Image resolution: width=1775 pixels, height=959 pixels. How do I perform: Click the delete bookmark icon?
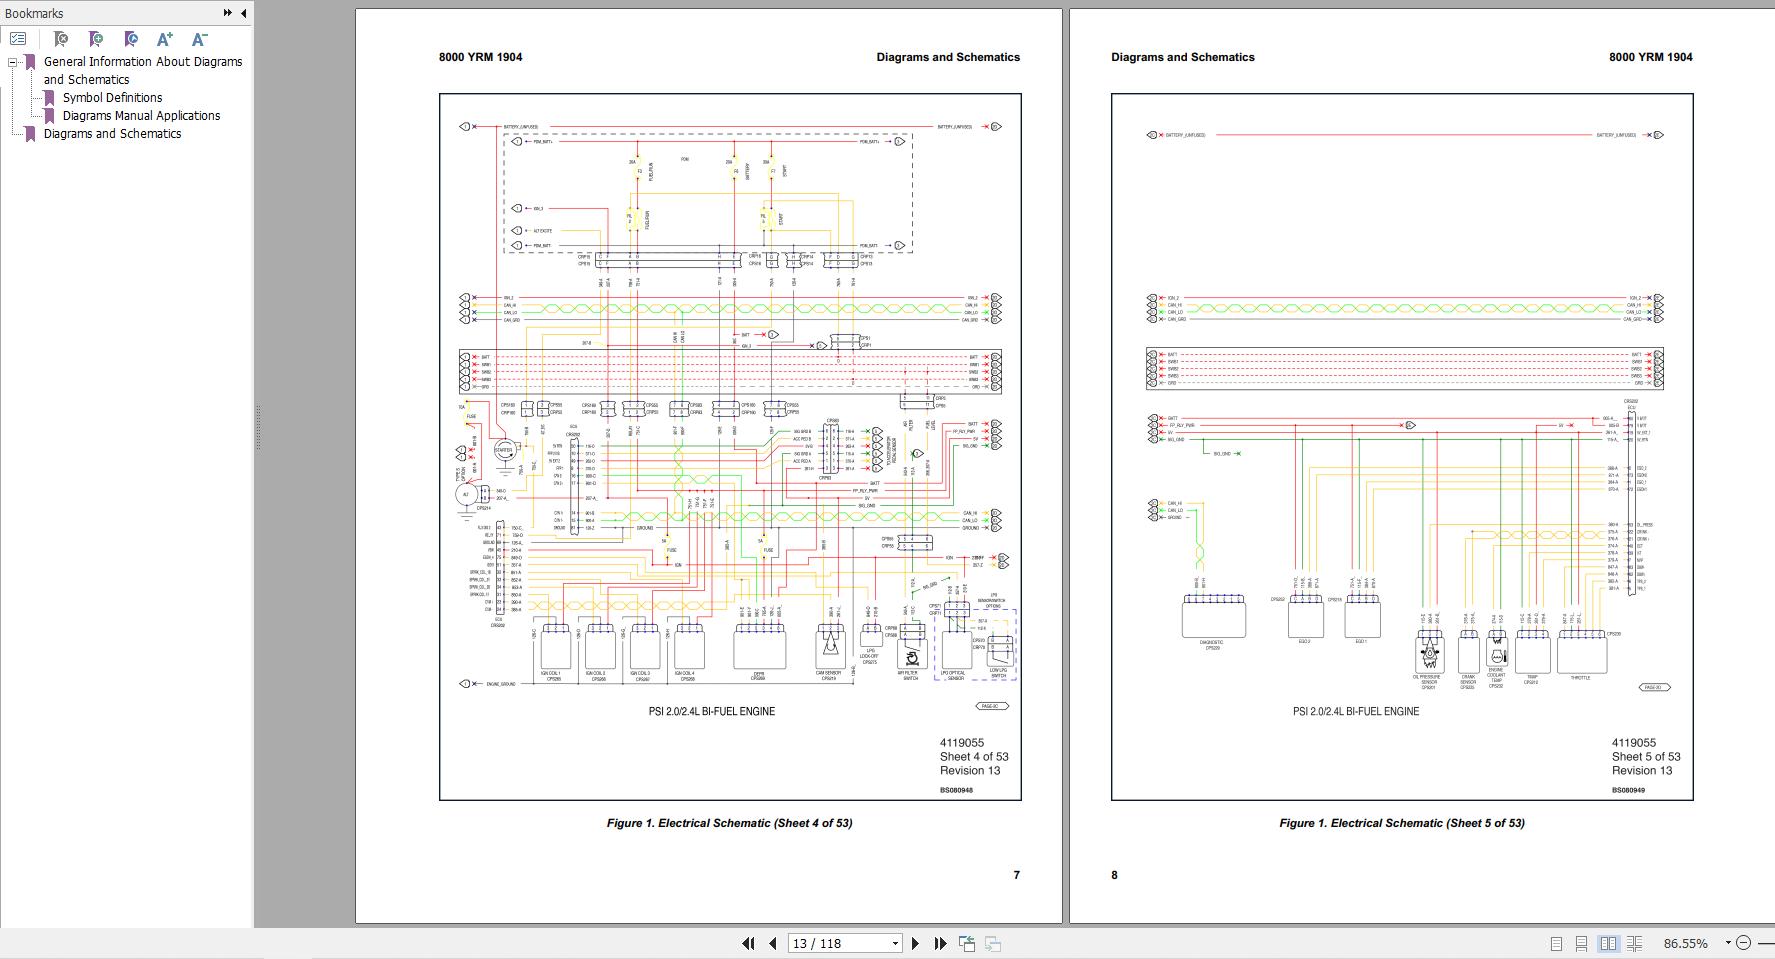click(61, 39)
